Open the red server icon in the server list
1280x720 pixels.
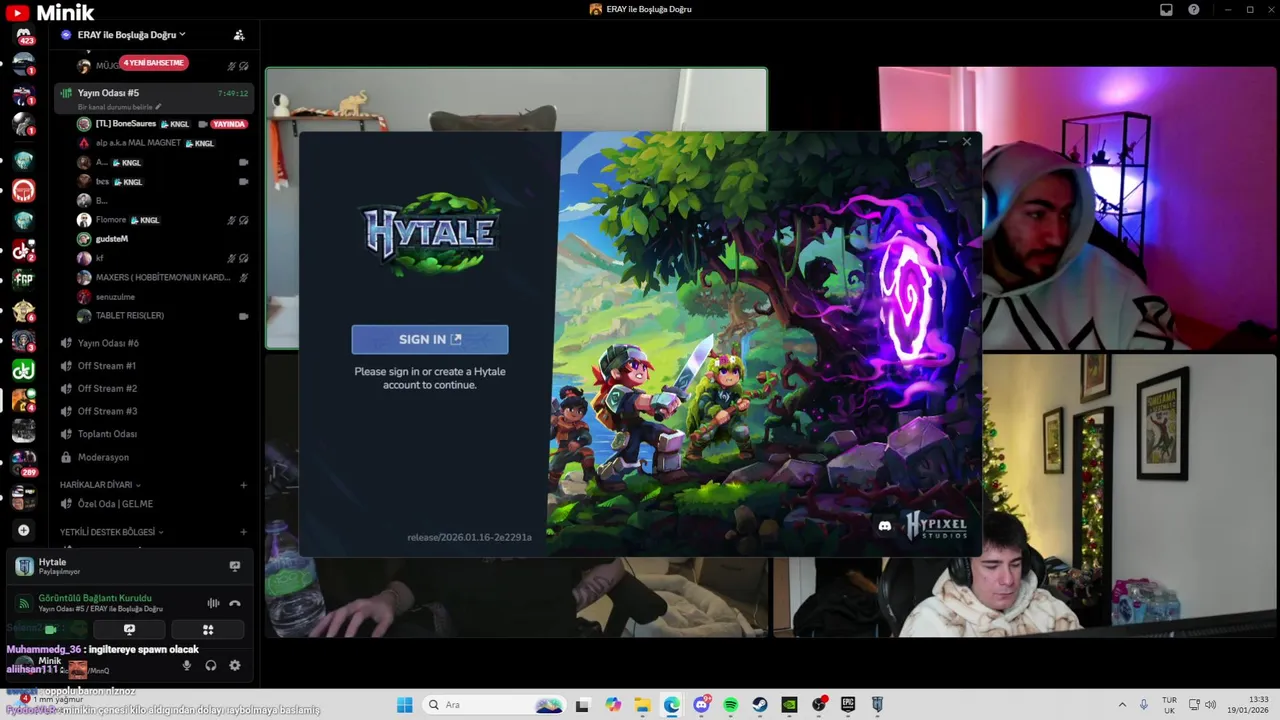(x=24, y=190)
